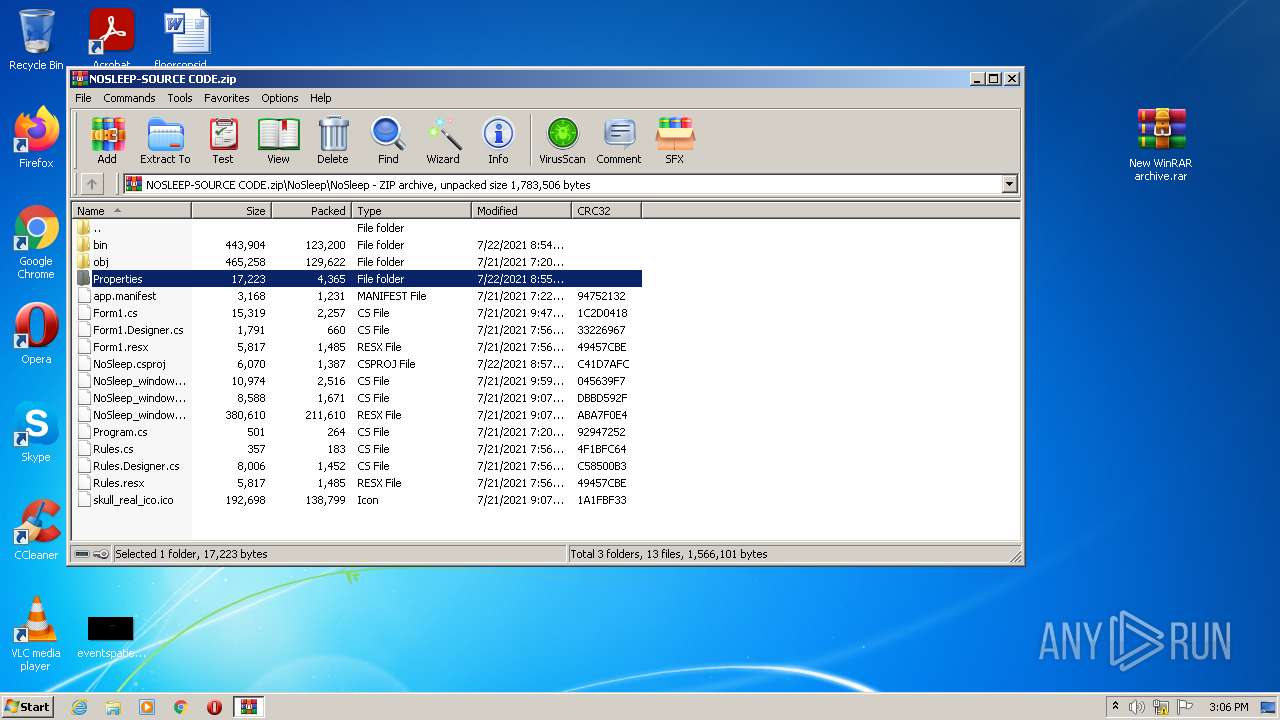Select Form1.Designer.cs file
This screenshot has height=720, width=1280.
click(357, 330)
